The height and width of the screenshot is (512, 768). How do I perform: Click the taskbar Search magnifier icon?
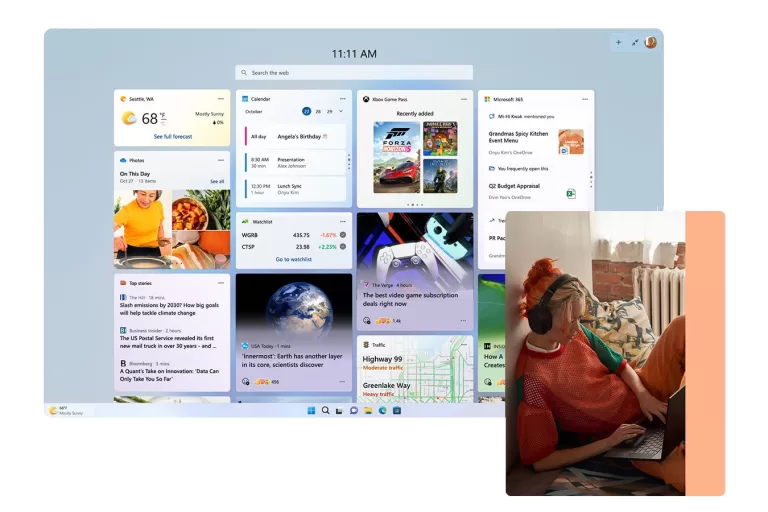[326, 410]
